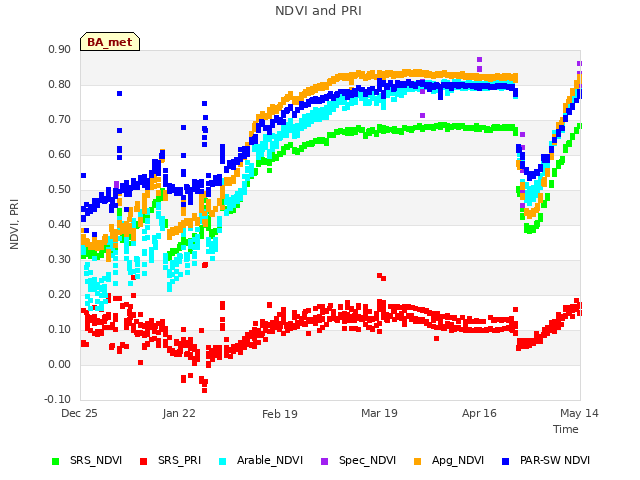The width and height of the screenshot is (640, 480).
Task: Click the 0.30 y-axis tick value
Action: 60,260
